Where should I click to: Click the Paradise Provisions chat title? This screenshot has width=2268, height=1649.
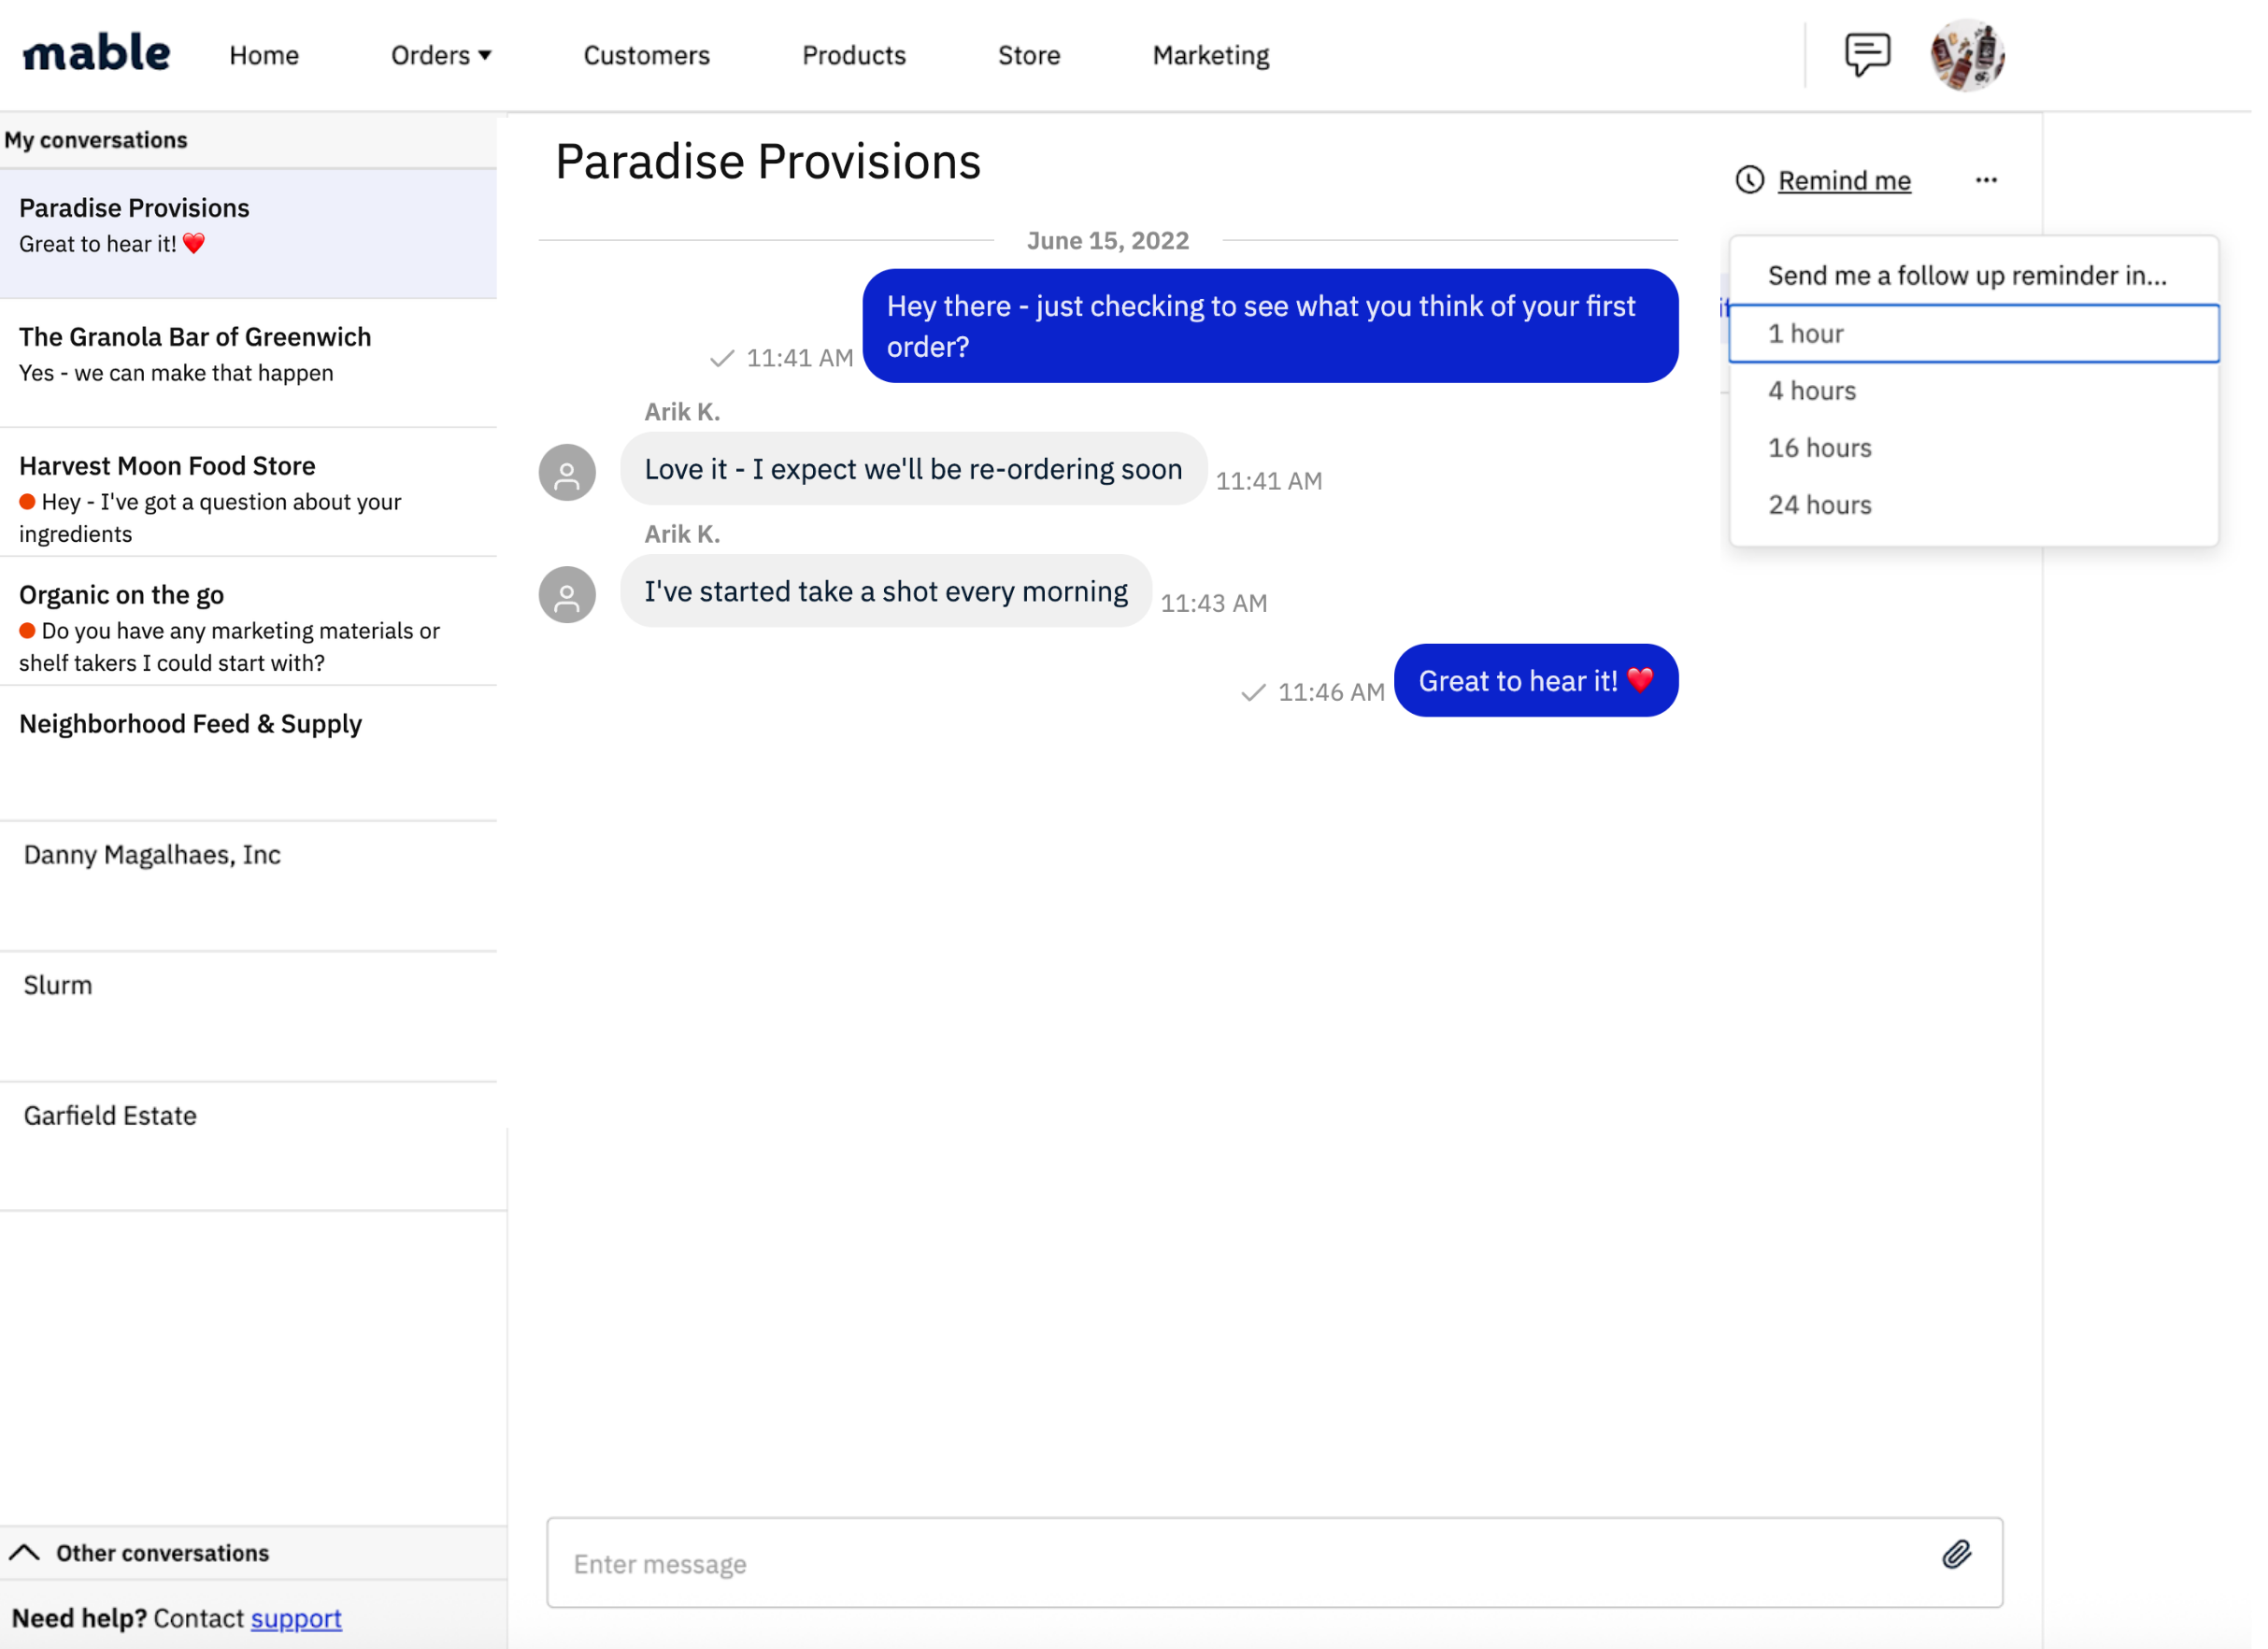768,162
